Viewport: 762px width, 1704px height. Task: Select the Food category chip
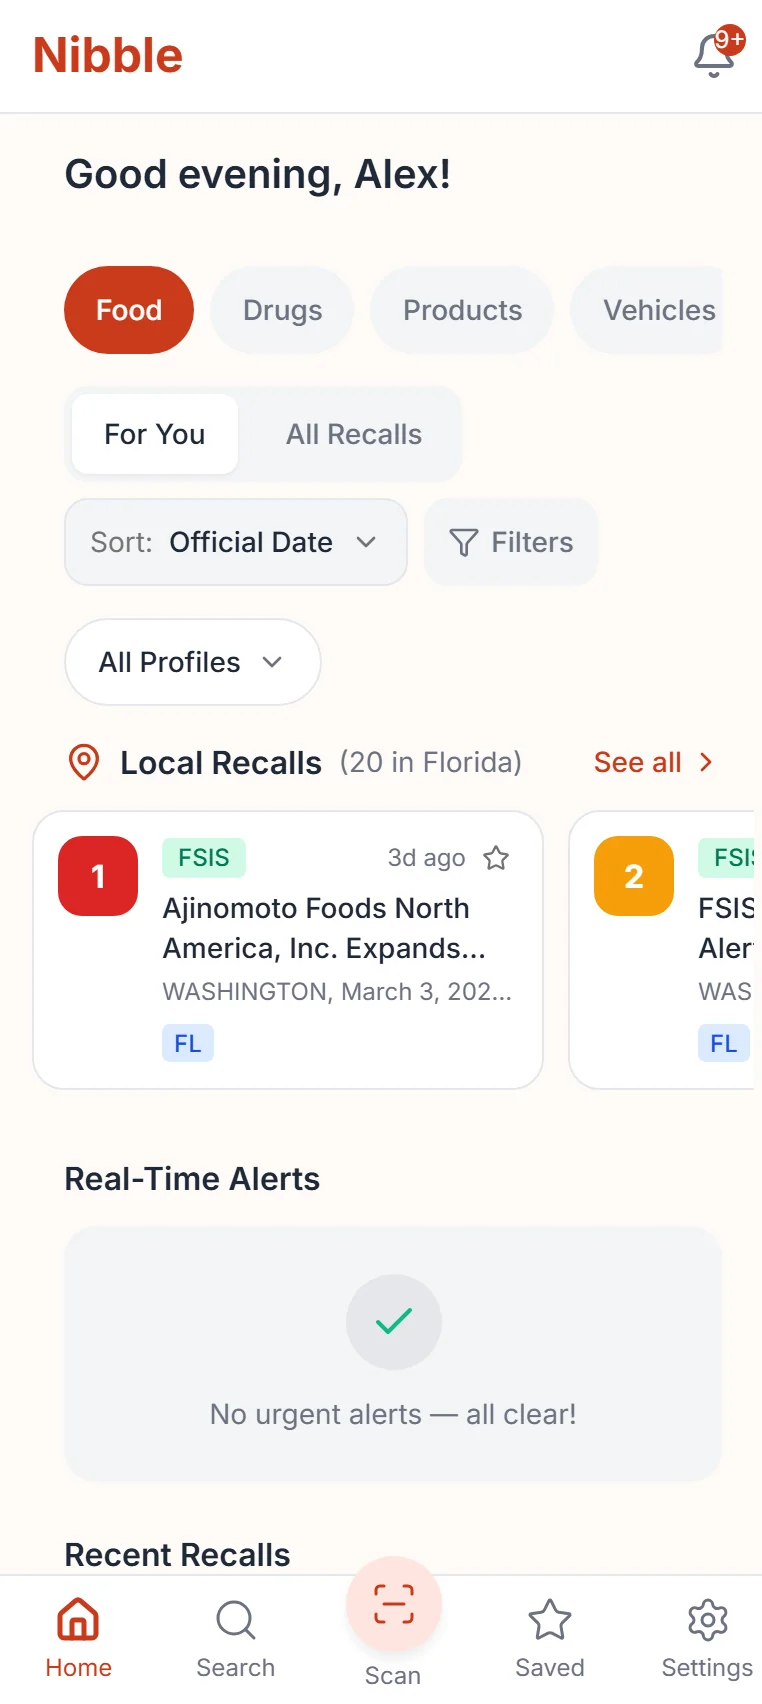129,310
